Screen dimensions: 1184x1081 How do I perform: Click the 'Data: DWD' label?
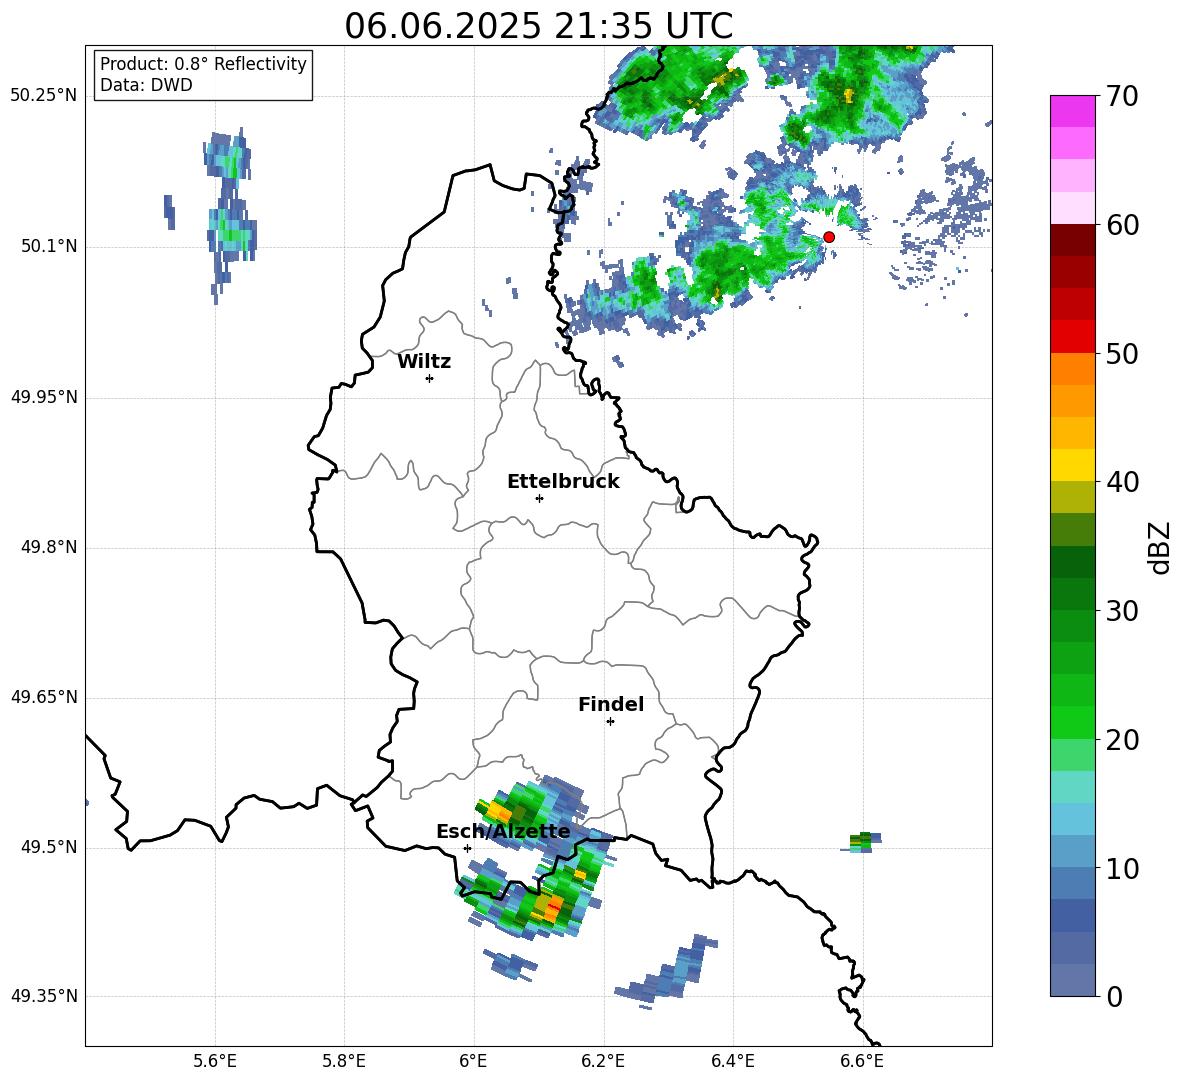[x=146, y=85]
